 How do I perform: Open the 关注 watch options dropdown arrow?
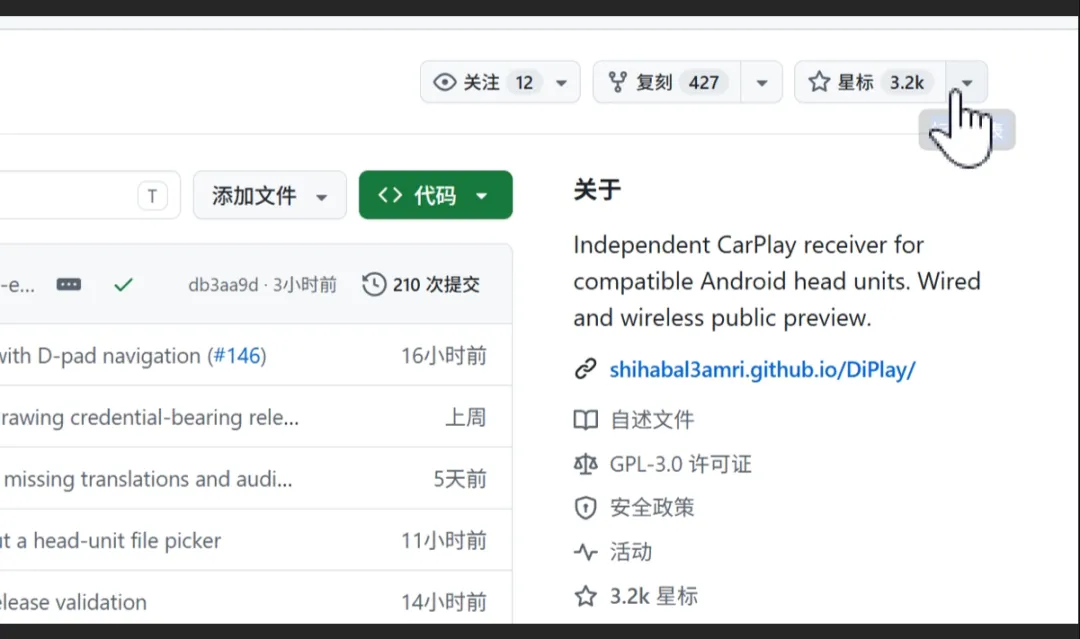(x=562, y=83)
